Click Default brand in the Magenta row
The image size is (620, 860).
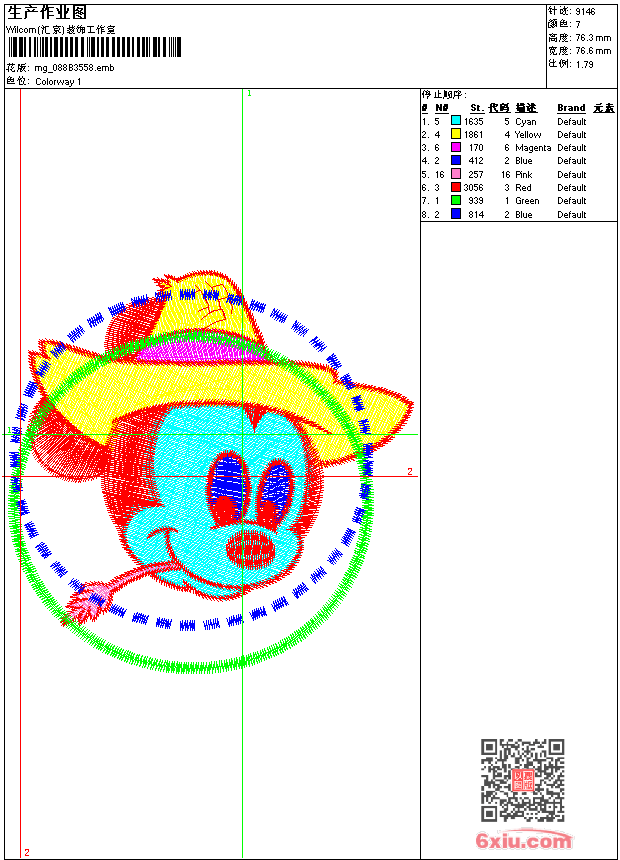[572, 148]
